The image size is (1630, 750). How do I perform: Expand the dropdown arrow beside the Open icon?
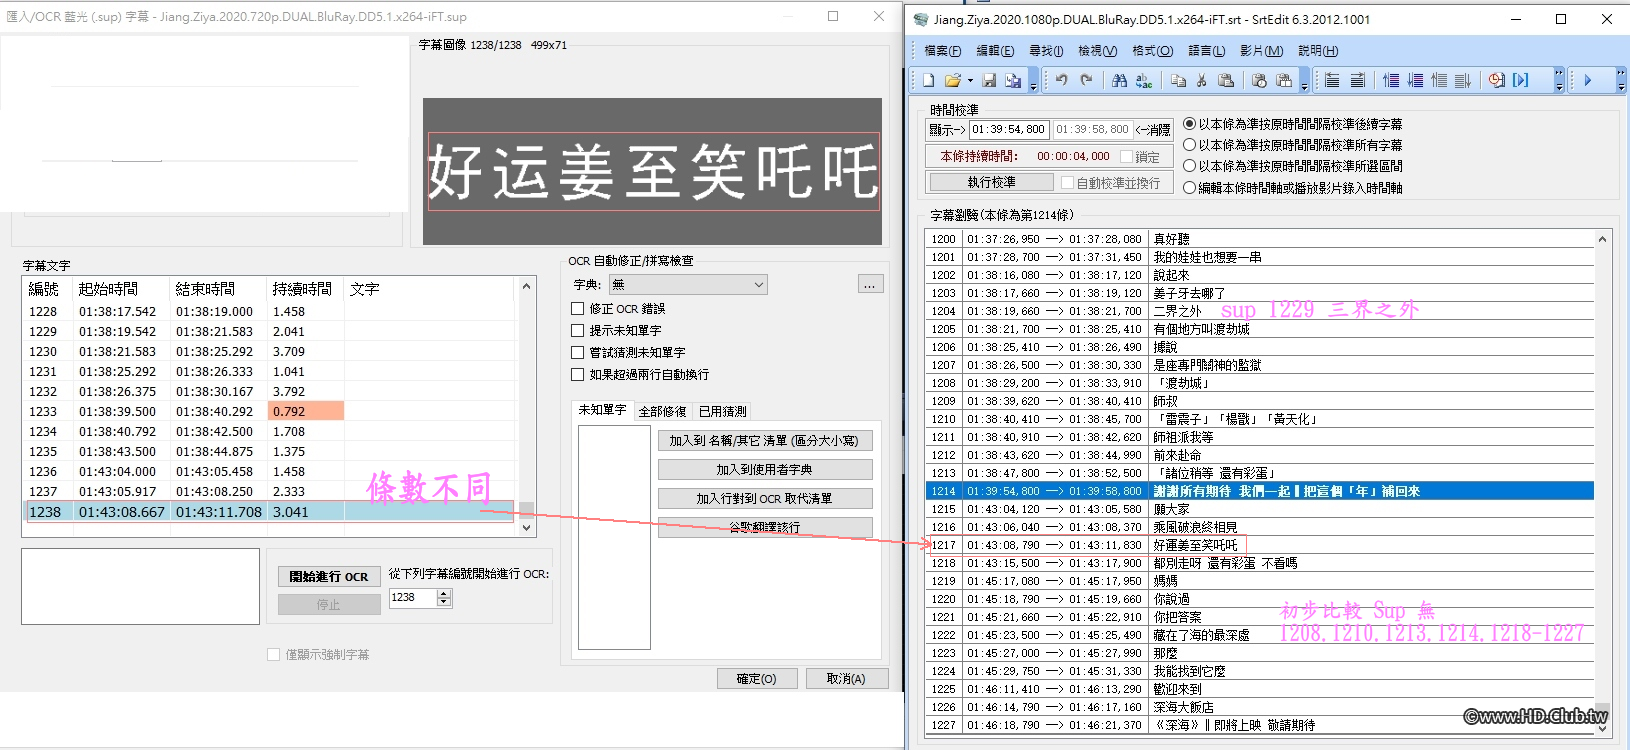[x=970, y=80]
